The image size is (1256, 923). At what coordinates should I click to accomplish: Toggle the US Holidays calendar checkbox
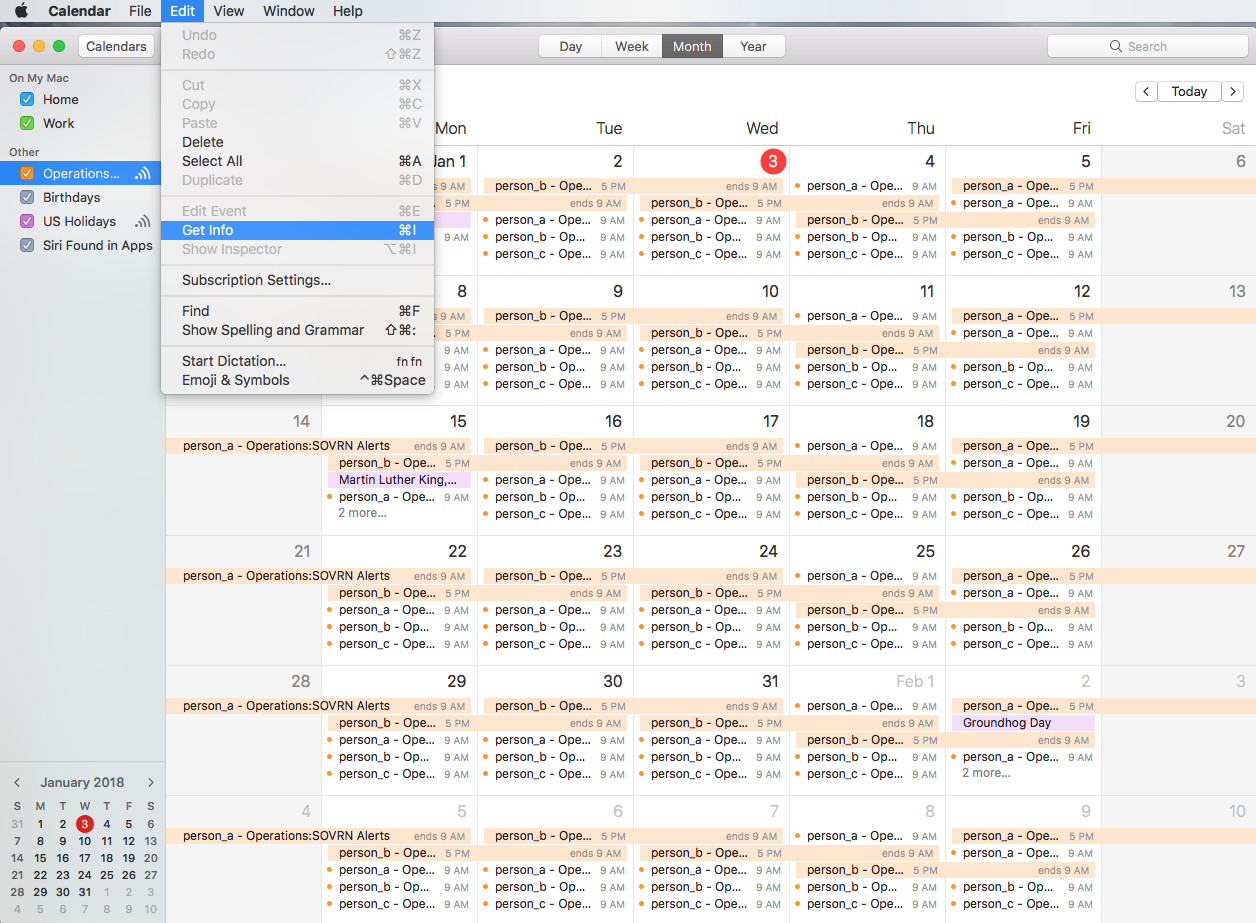pos(27,221)
